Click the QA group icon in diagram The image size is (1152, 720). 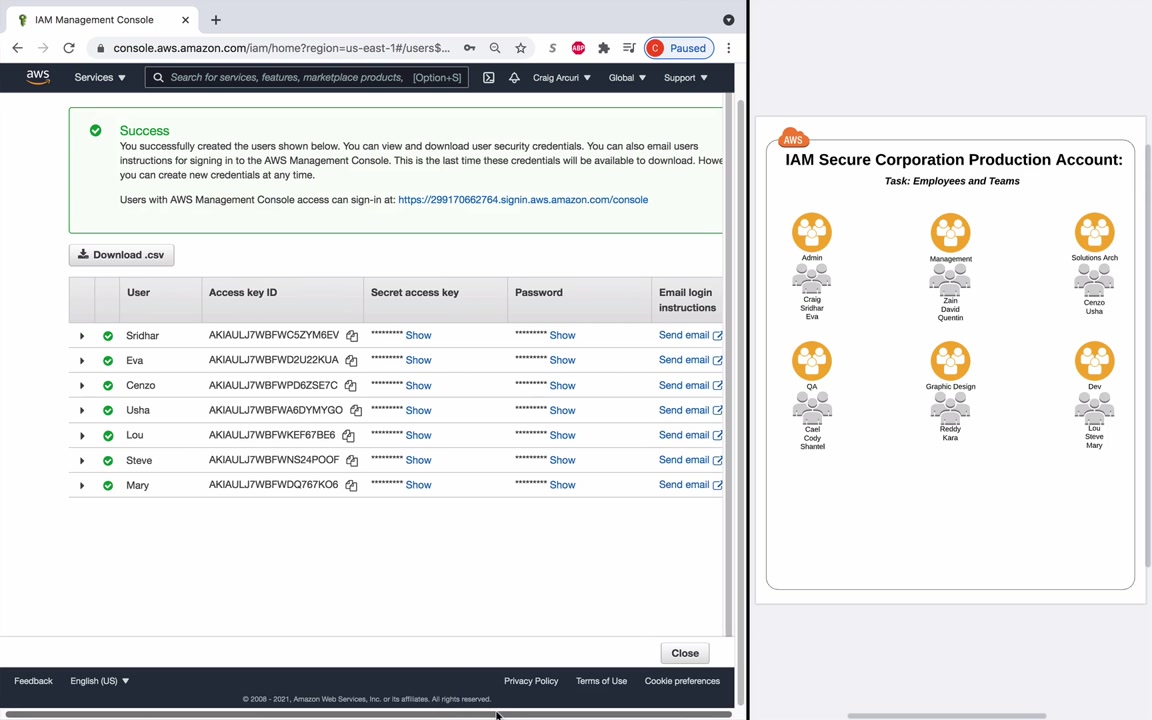(812, 361)
